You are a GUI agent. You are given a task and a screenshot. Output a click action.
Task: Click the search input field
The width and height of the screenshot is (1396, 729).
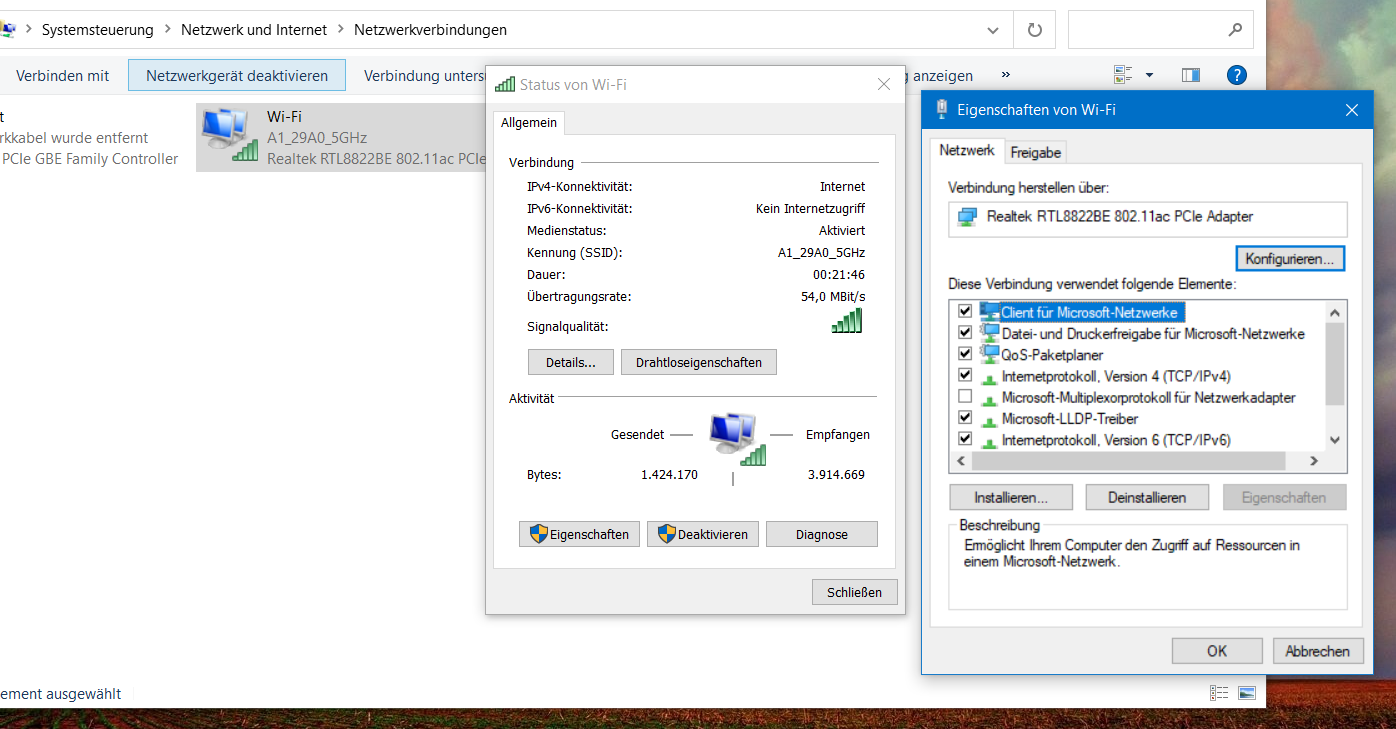coord(1160,30)
